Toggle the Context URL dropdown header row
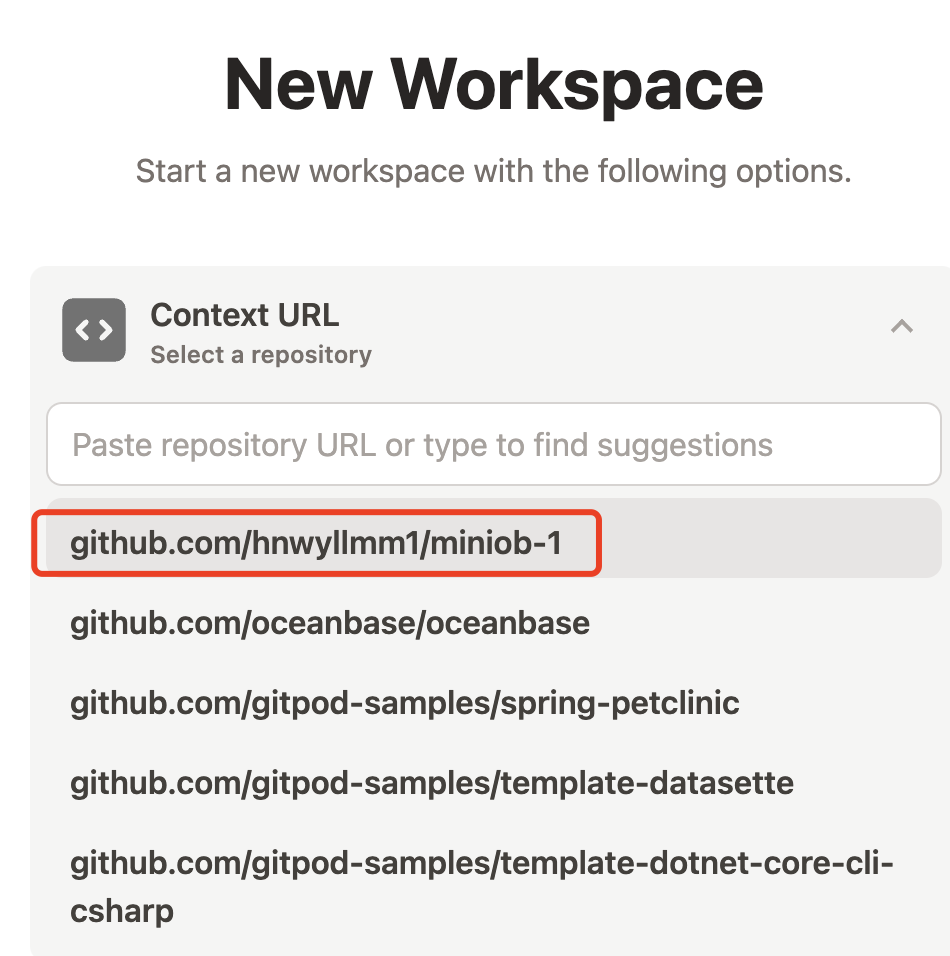 point(488,330)
